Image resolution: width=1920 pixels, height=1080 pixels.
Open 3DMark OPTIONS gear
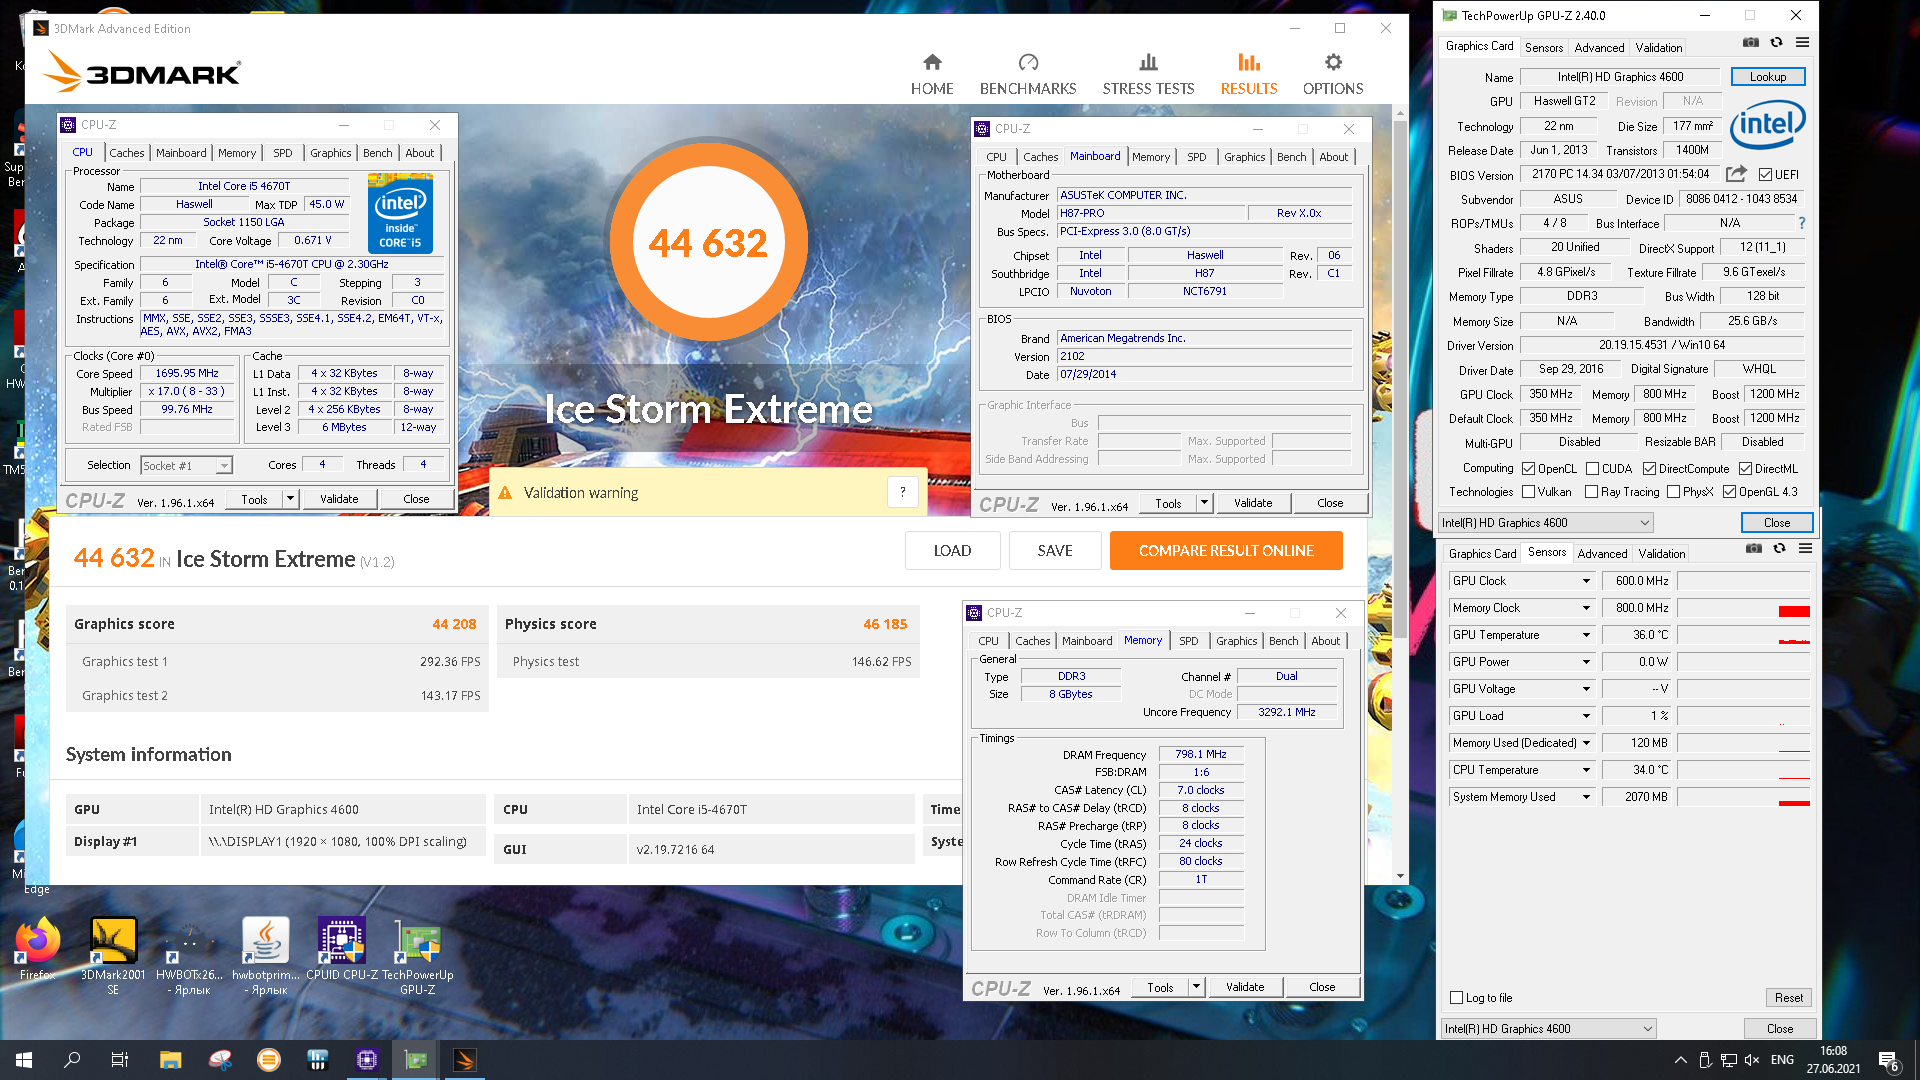tap(1333, 75)
